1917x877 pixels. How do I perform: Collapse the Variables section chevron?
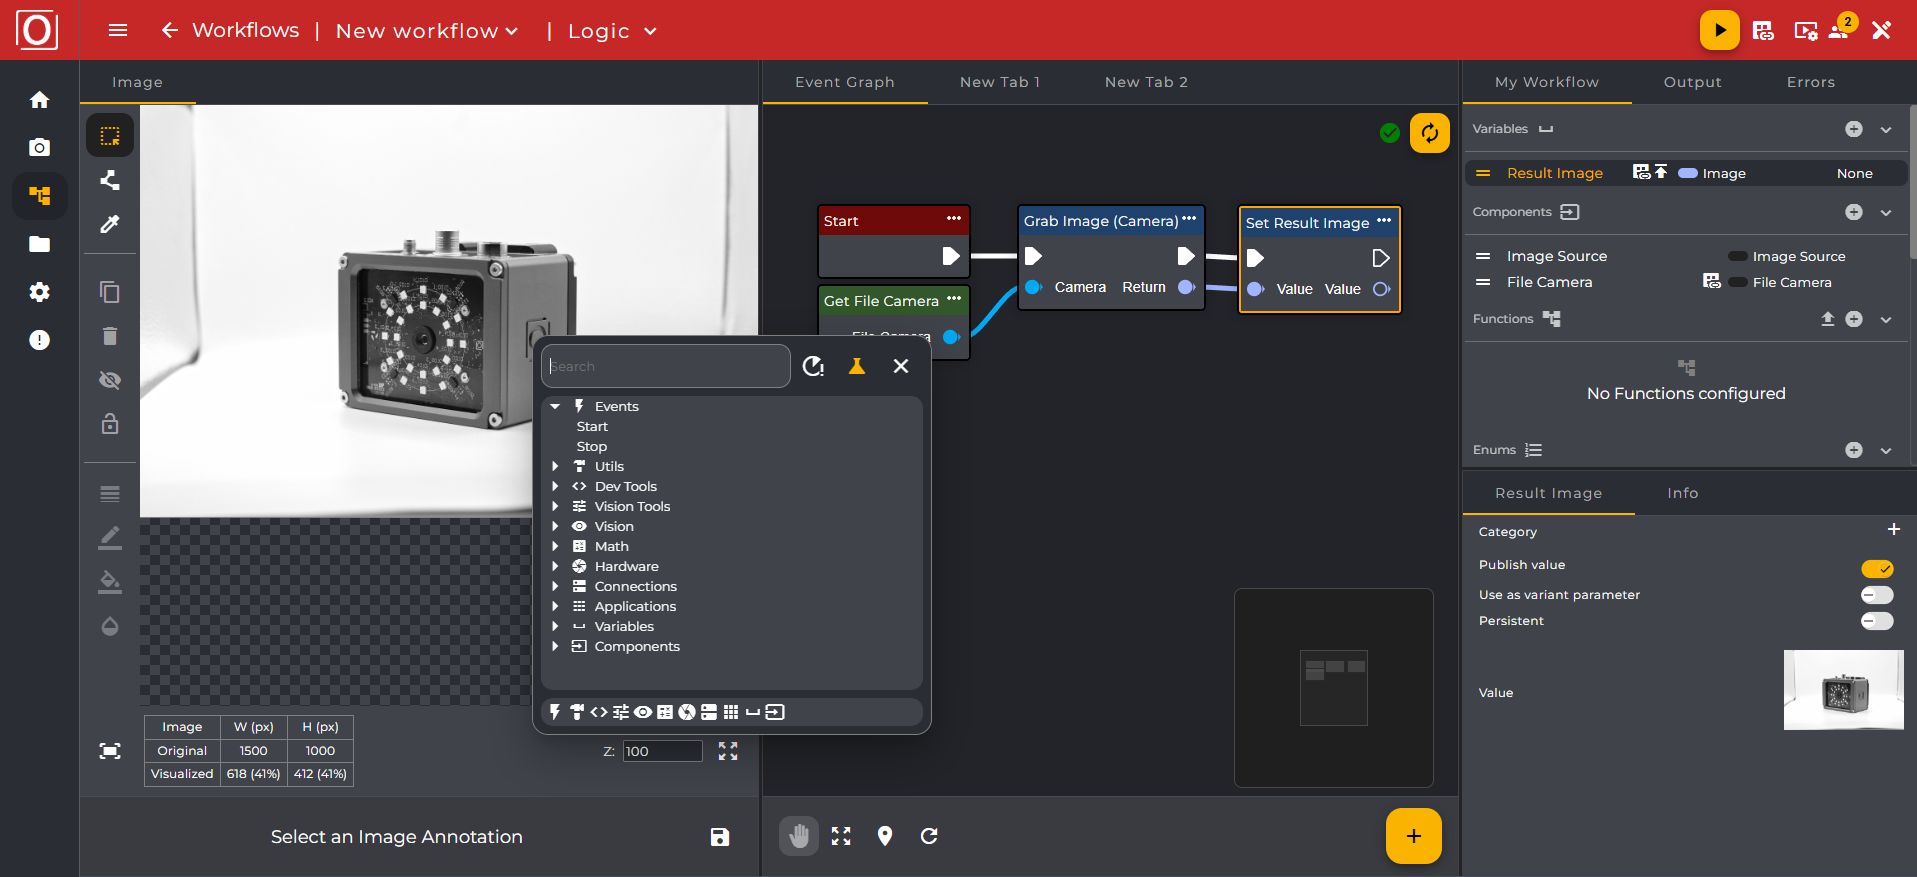pos(1886,129)
